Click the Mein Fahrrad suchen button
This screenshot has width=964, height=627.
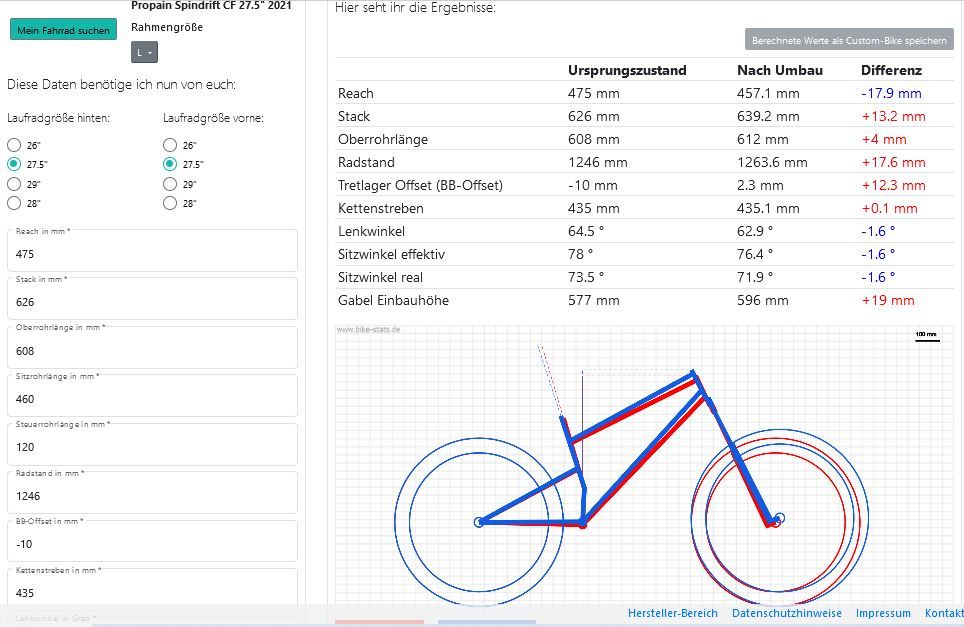[63, 30]
